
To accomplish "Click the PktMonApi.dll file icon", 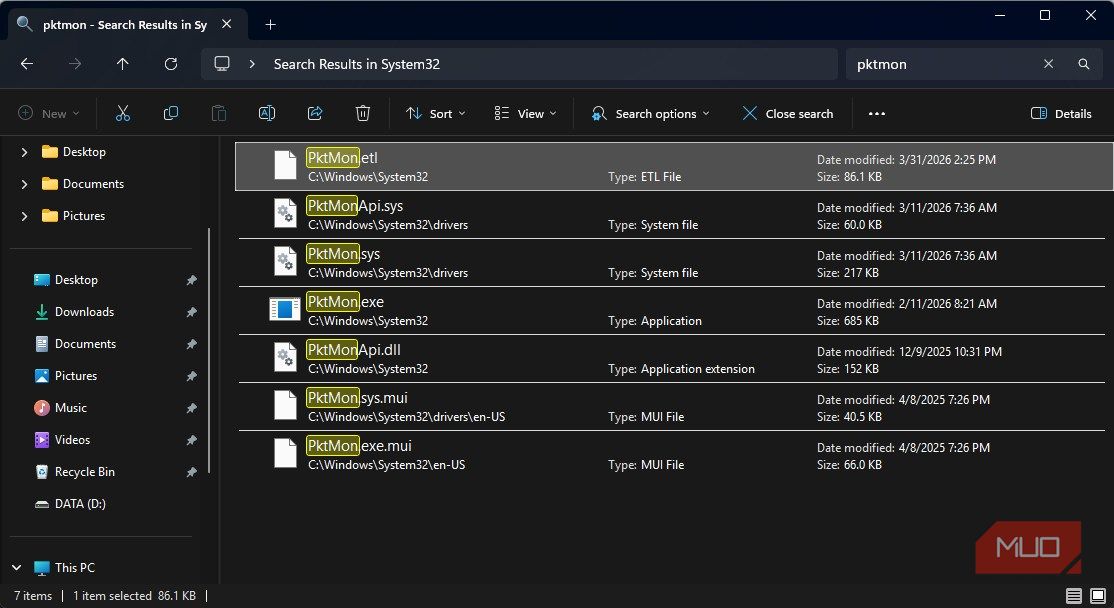I will [285, 358].
